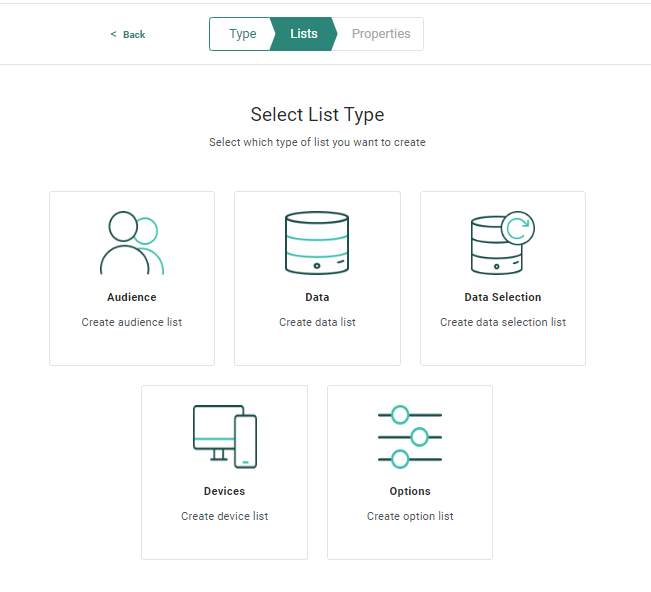Select the Lists step tab
This screenshot has height=592, width=651.
point(304,34)
